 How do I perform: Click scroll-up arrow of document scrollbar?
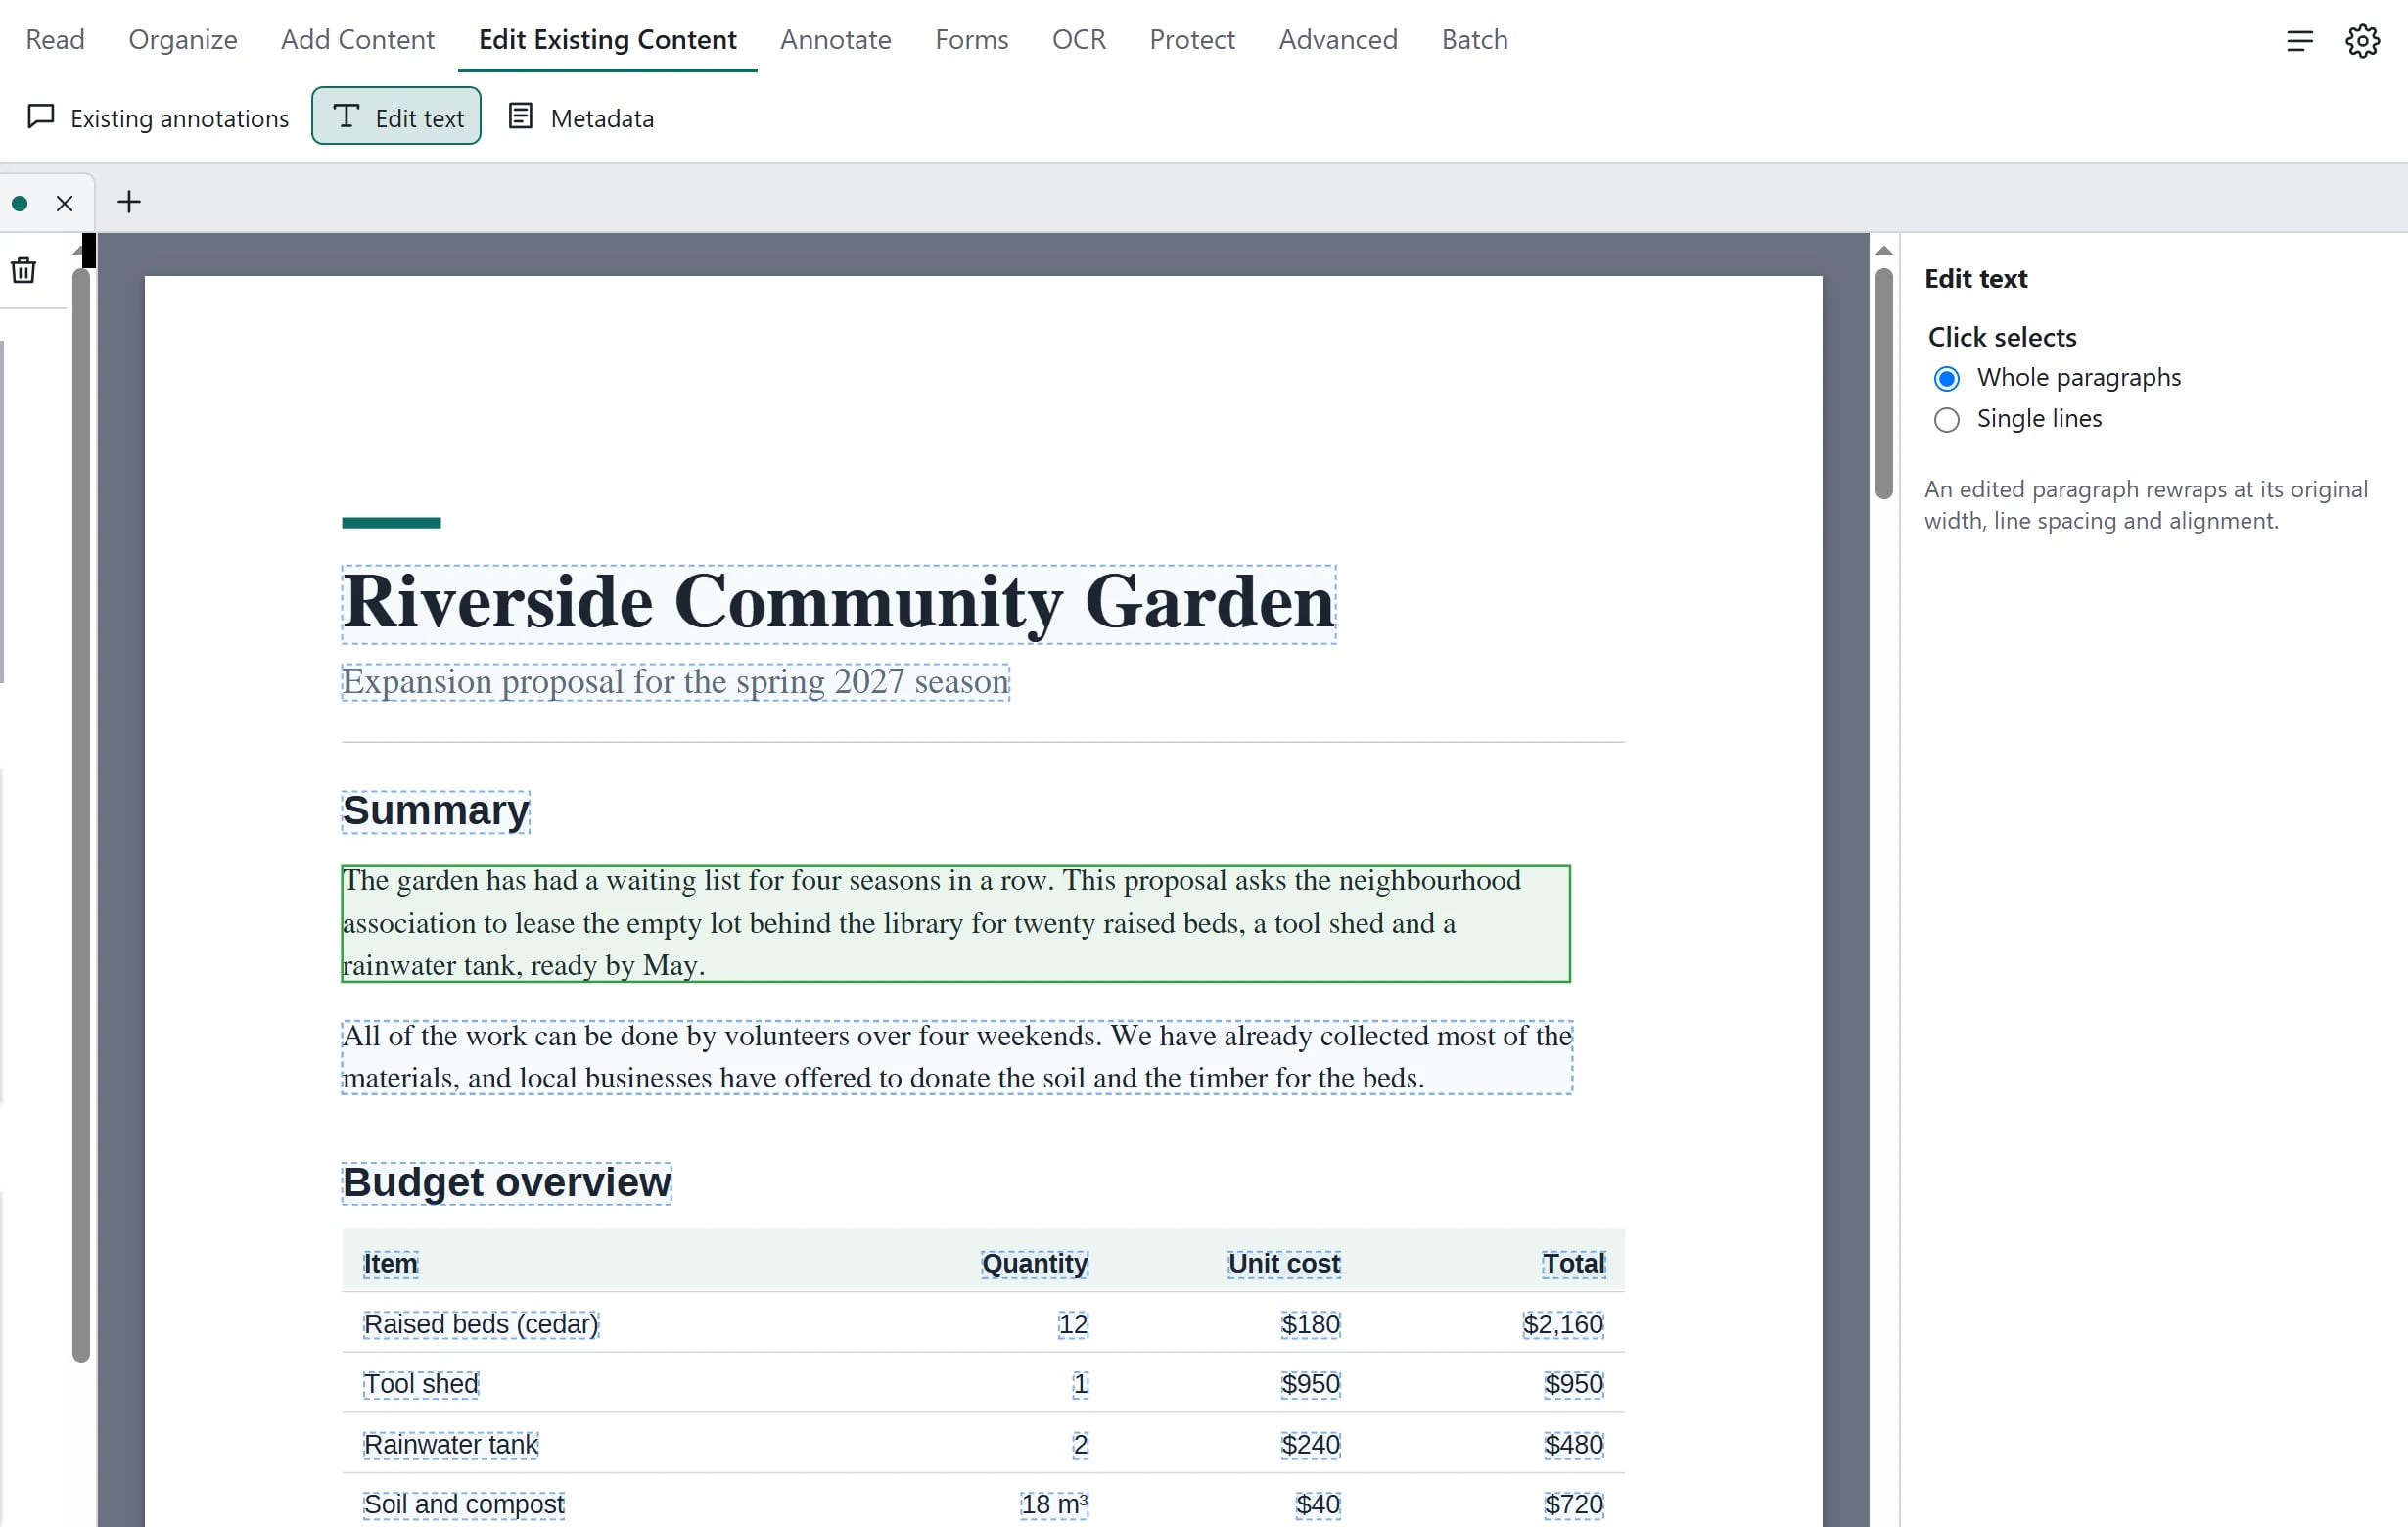[x=1884, y=250]
